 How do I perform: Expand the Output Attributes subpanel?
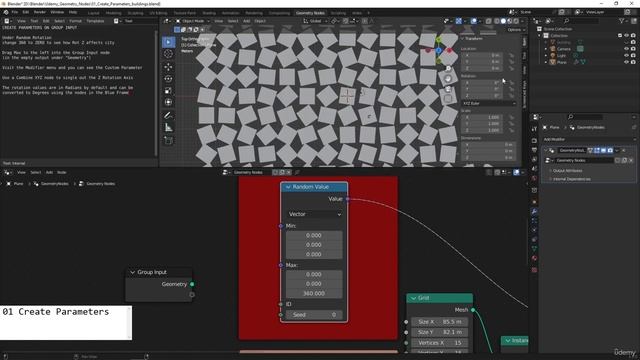coord(567,171)
